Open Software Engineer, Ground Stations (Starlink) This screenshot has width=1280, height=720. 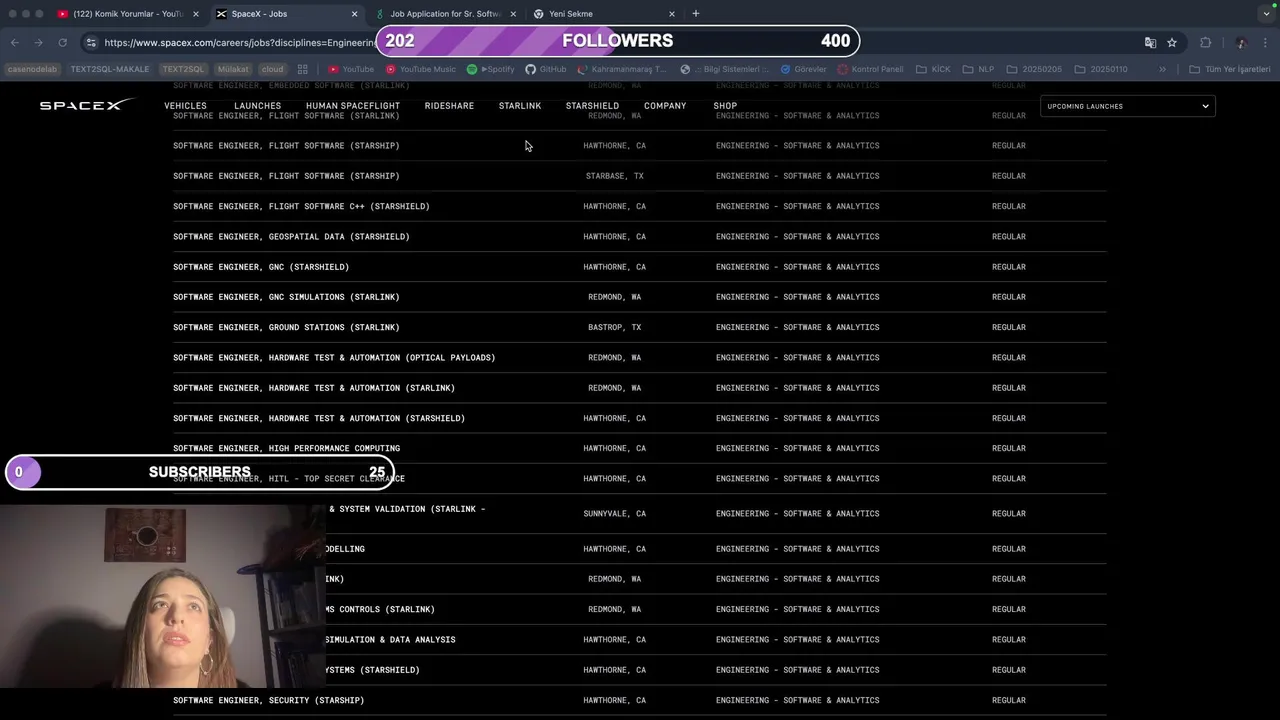coord(286,327)
